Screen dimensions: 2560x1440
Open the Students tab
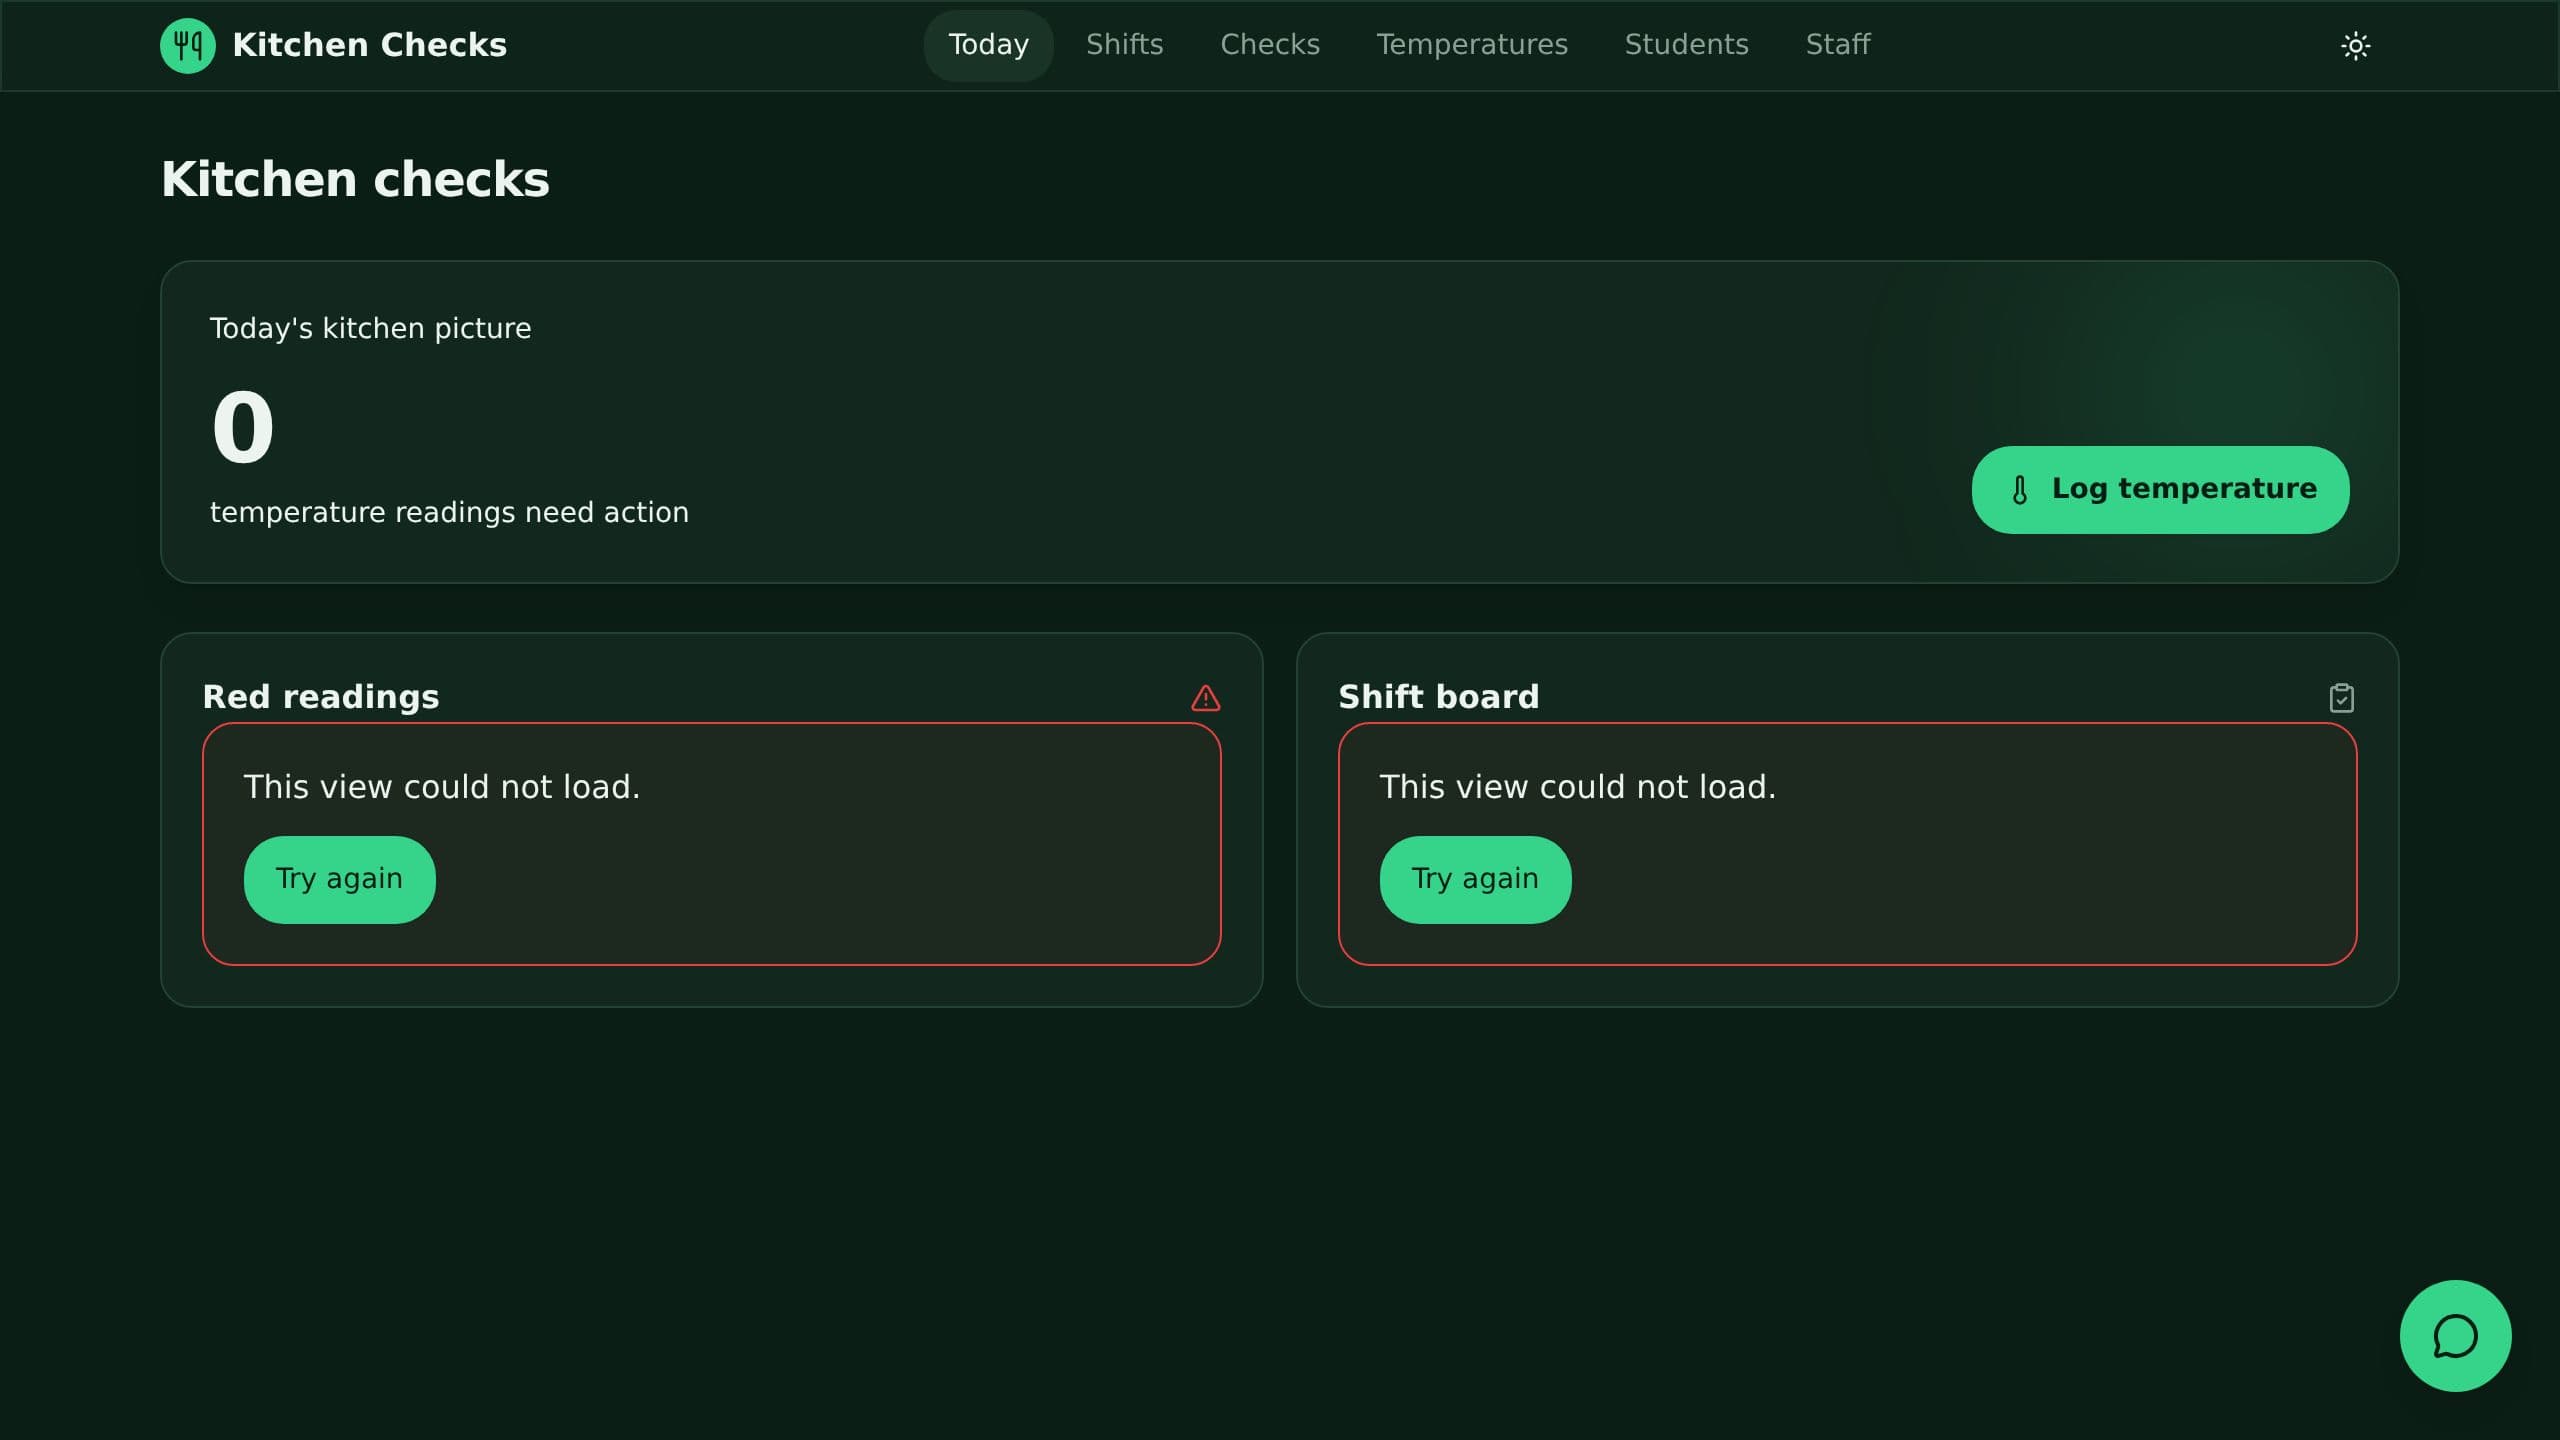point(1686,45)
